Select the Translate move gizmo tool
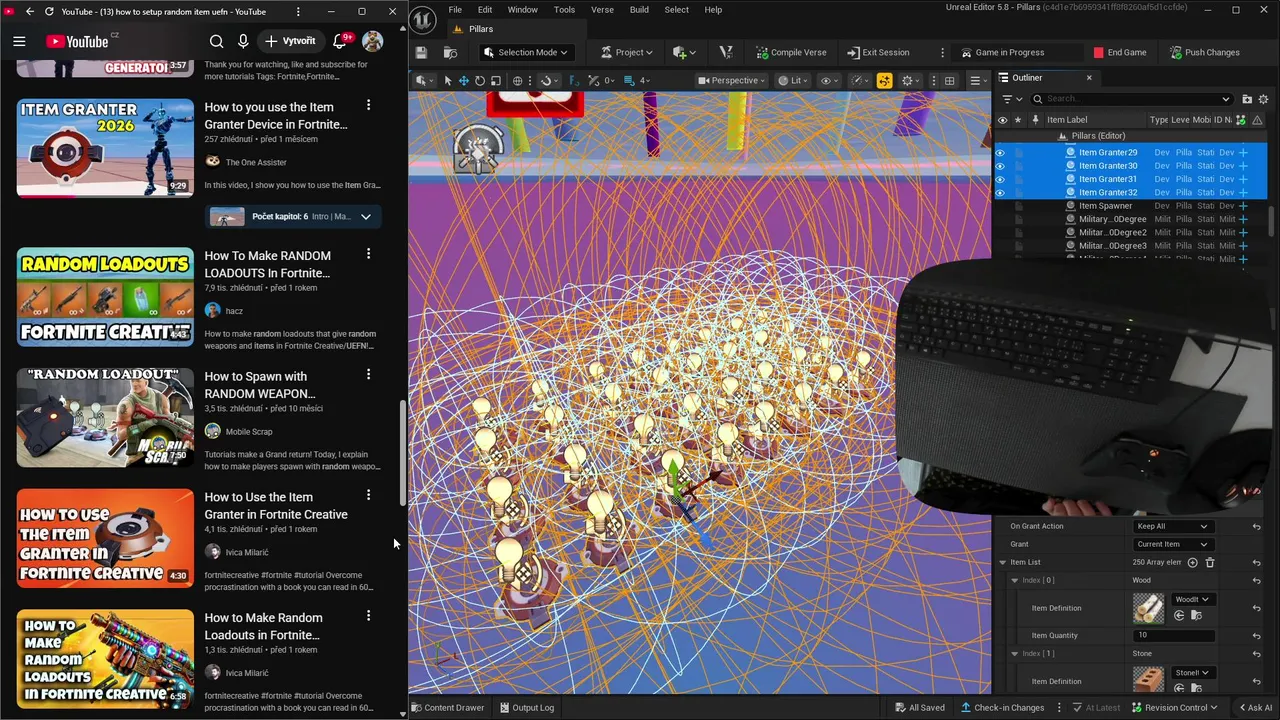This screenshot has width=1280, height=720. tap(464, 80)
